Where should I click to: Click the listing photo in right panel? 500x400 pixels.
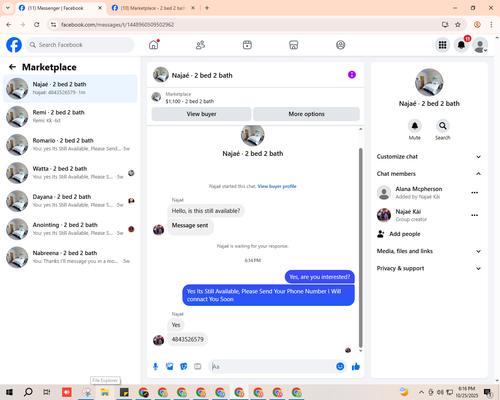coord(429,82)
